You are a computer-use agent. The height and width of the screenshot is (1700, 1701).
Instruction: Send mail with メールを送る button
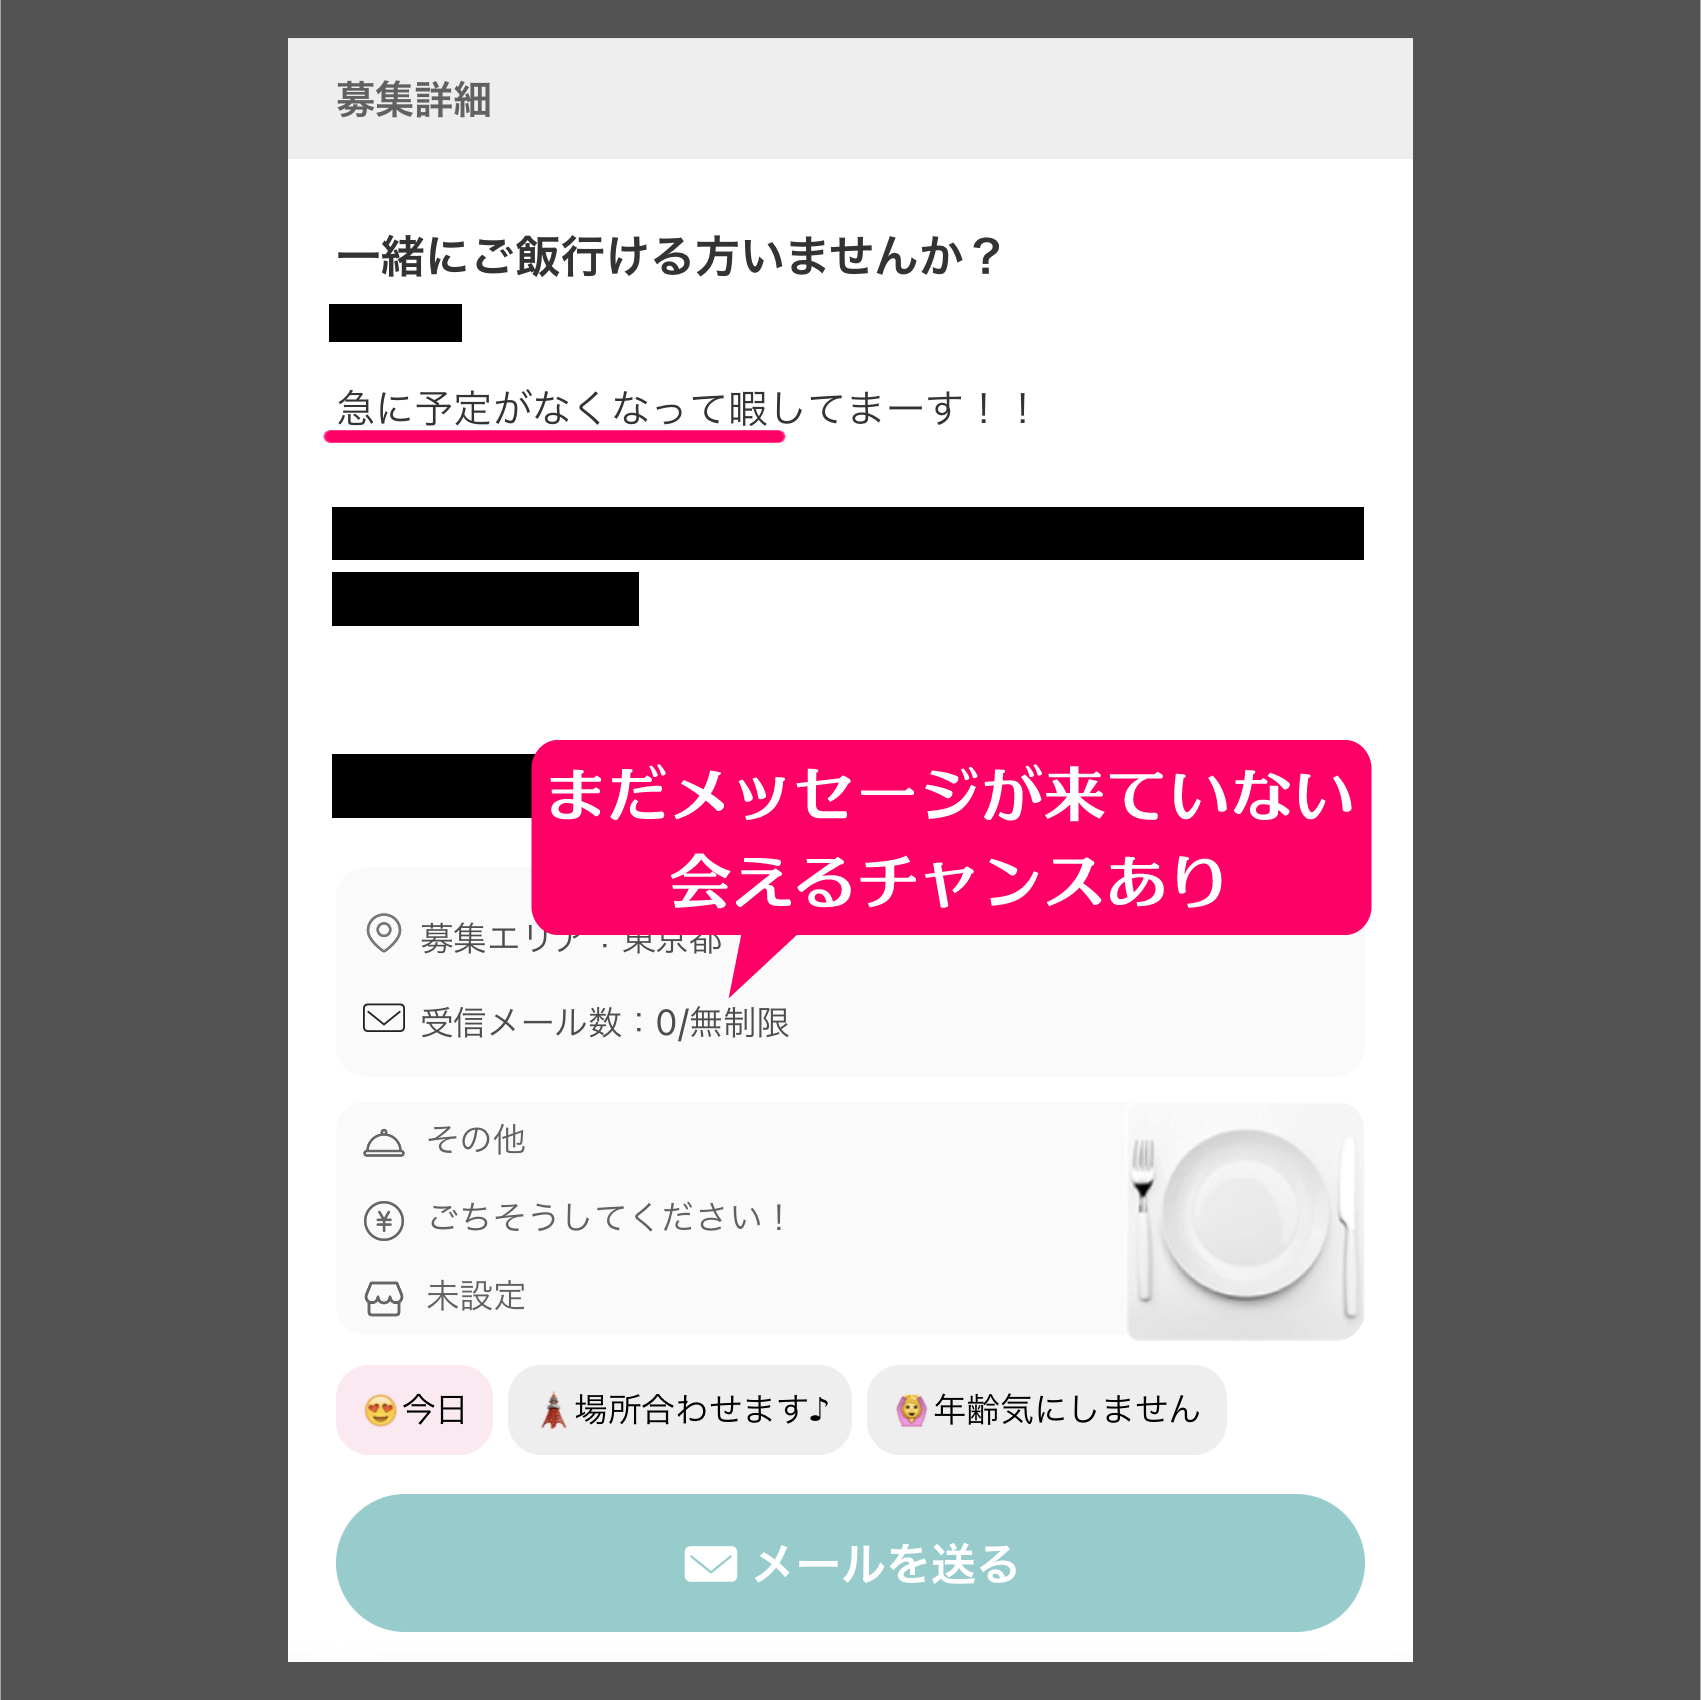(850, 1563)
